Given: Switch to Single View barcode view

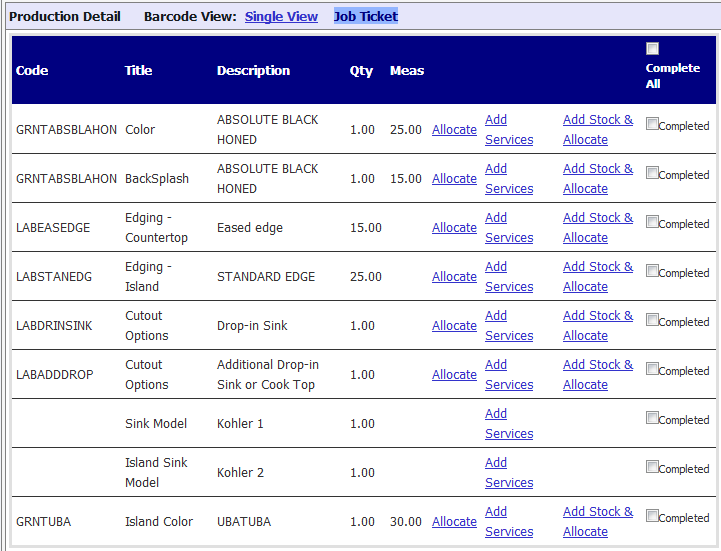Looking at the screenshot, I should pos(281,17).
